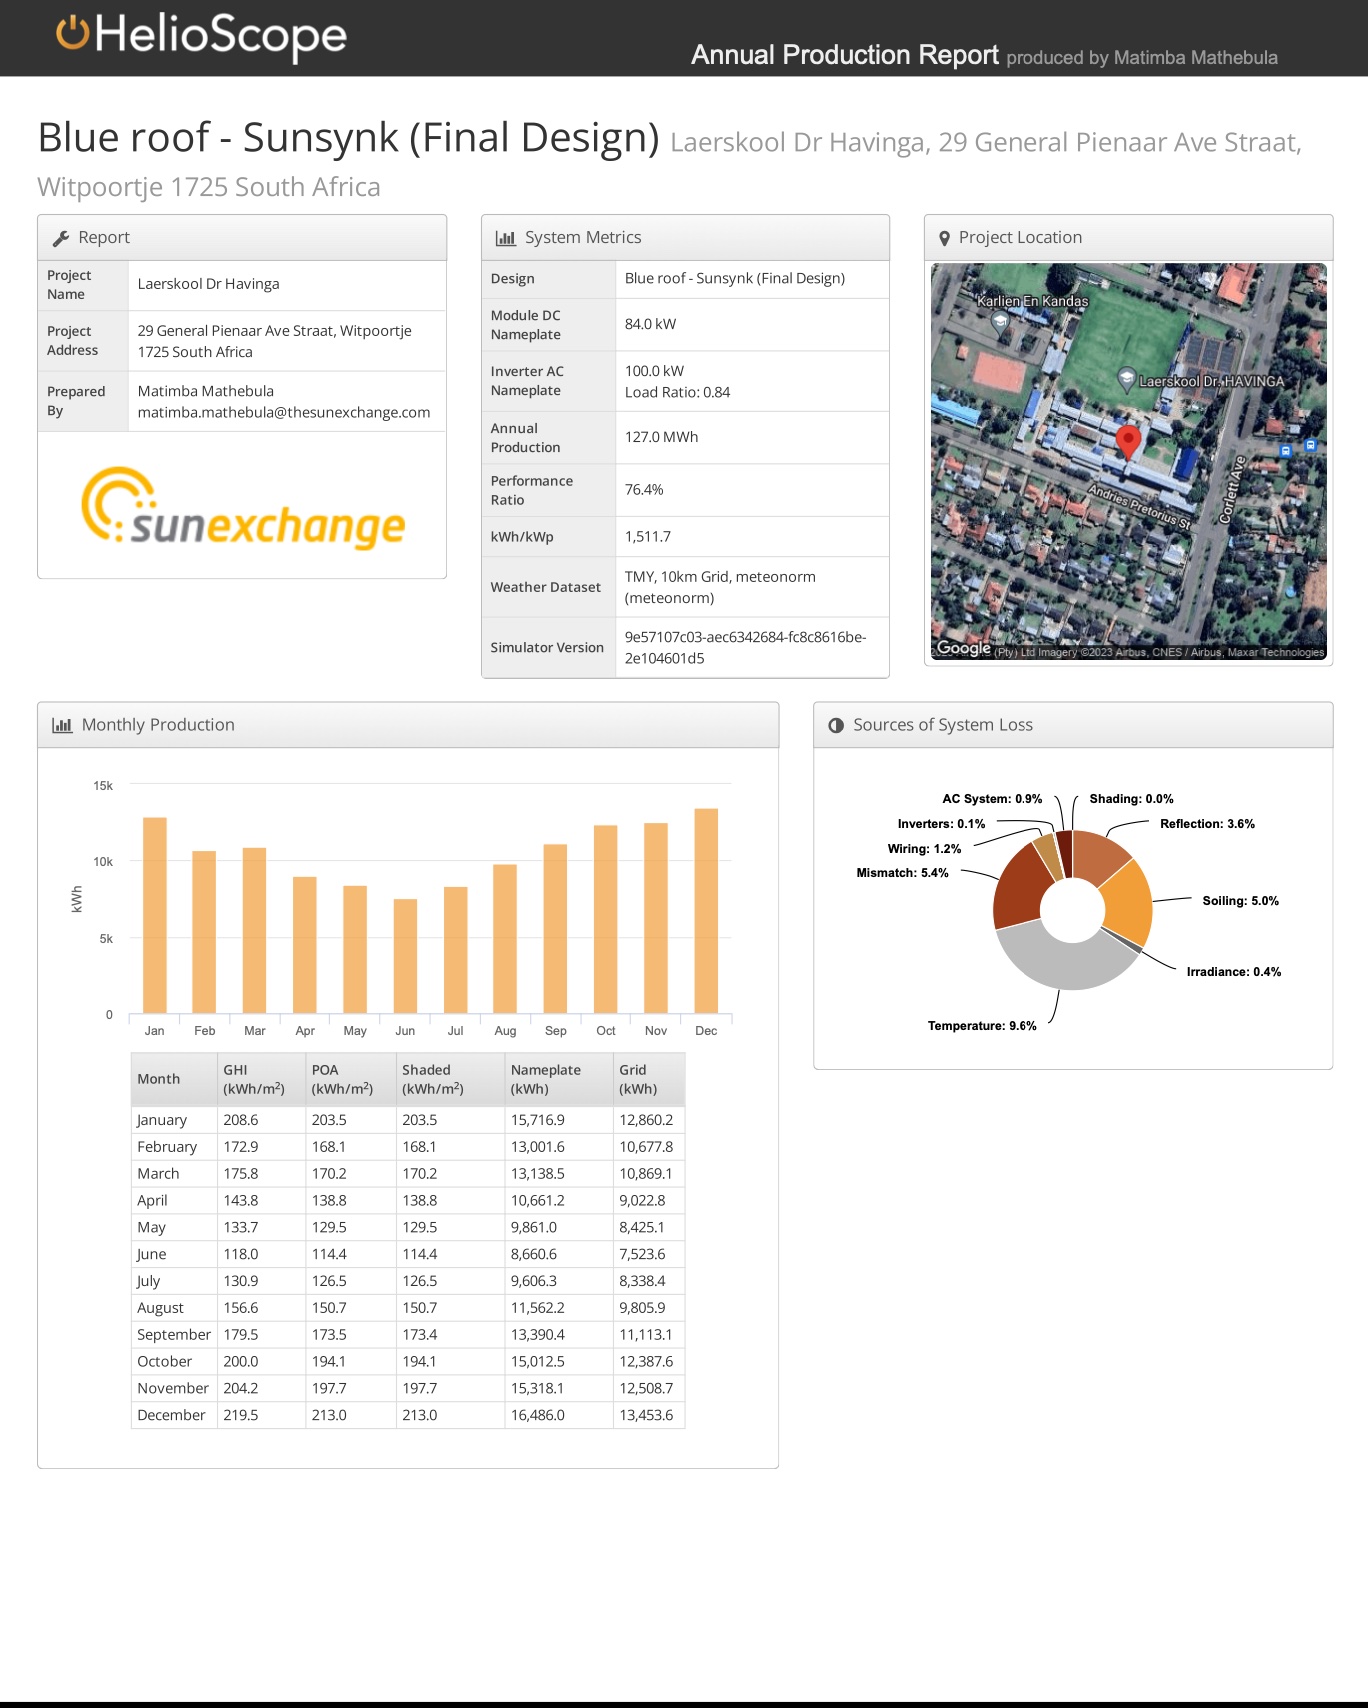The height and width of the screenshot is (1708, 1368).
Task: Click the orange Soiling pie slice
Action: tap(1130, 902)
